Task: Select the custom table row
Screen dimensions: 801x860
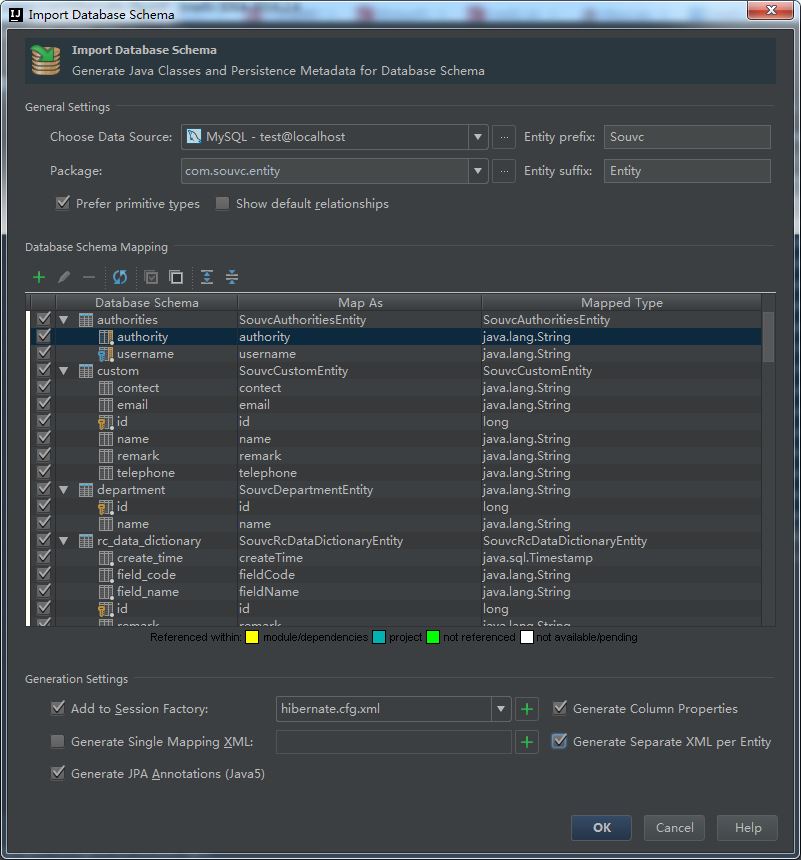Action: click(118, 371)
